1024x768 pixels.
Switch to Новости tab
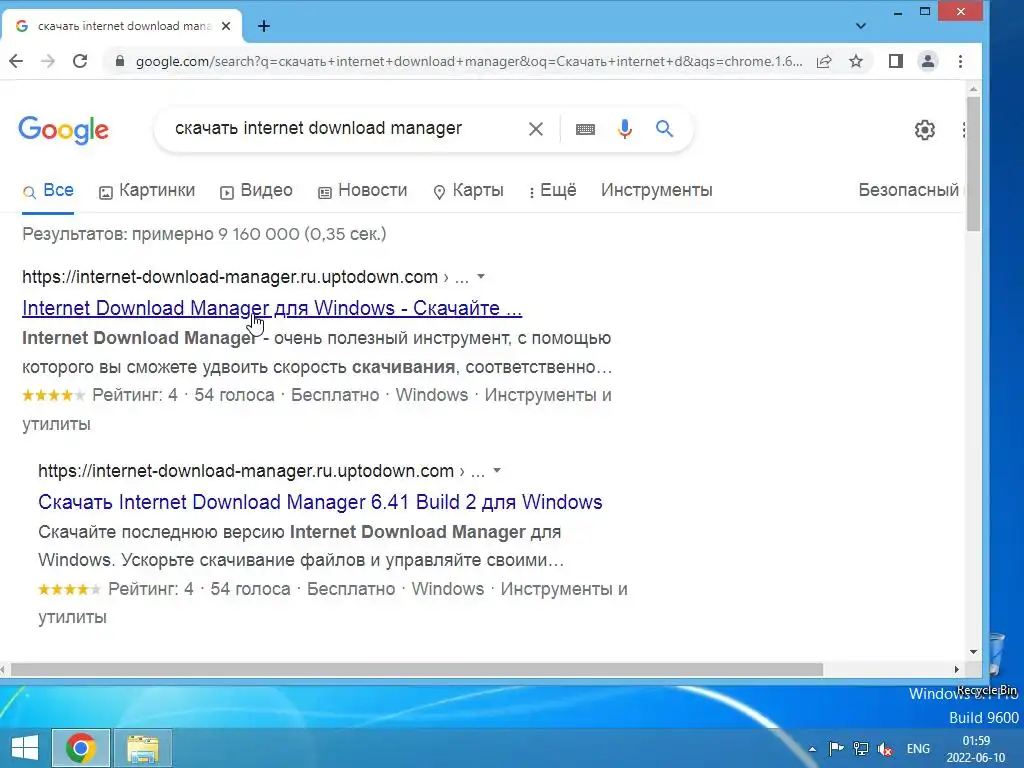click(362, 191)
